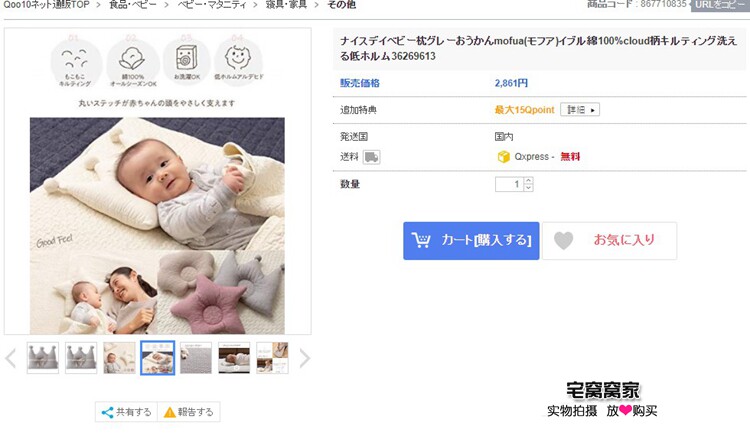Image resolution: width=750 pixels, height=439 pixels.
Task: Go to Qoo10ネット通販TOP breadcrumb
Action: 46,4
